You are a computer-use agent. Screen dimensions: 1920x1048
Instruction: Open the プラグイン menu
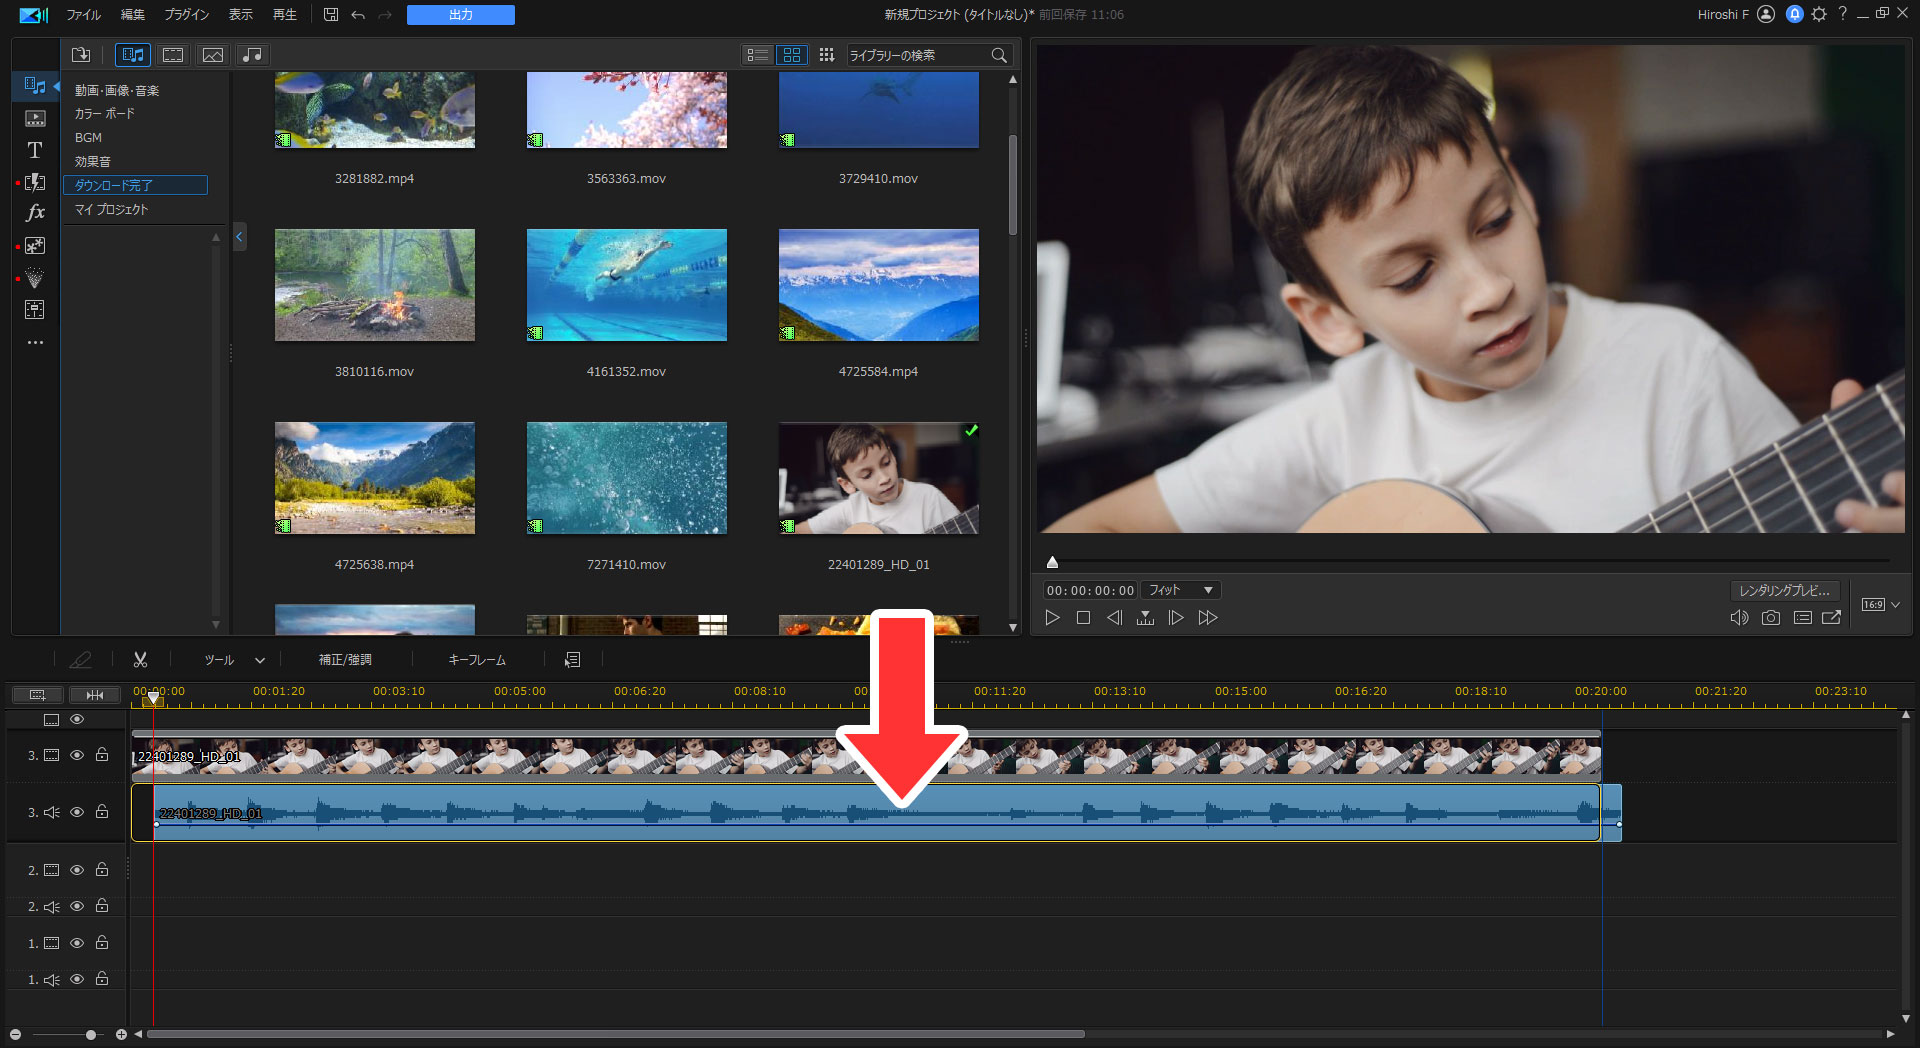pos(186,15)
